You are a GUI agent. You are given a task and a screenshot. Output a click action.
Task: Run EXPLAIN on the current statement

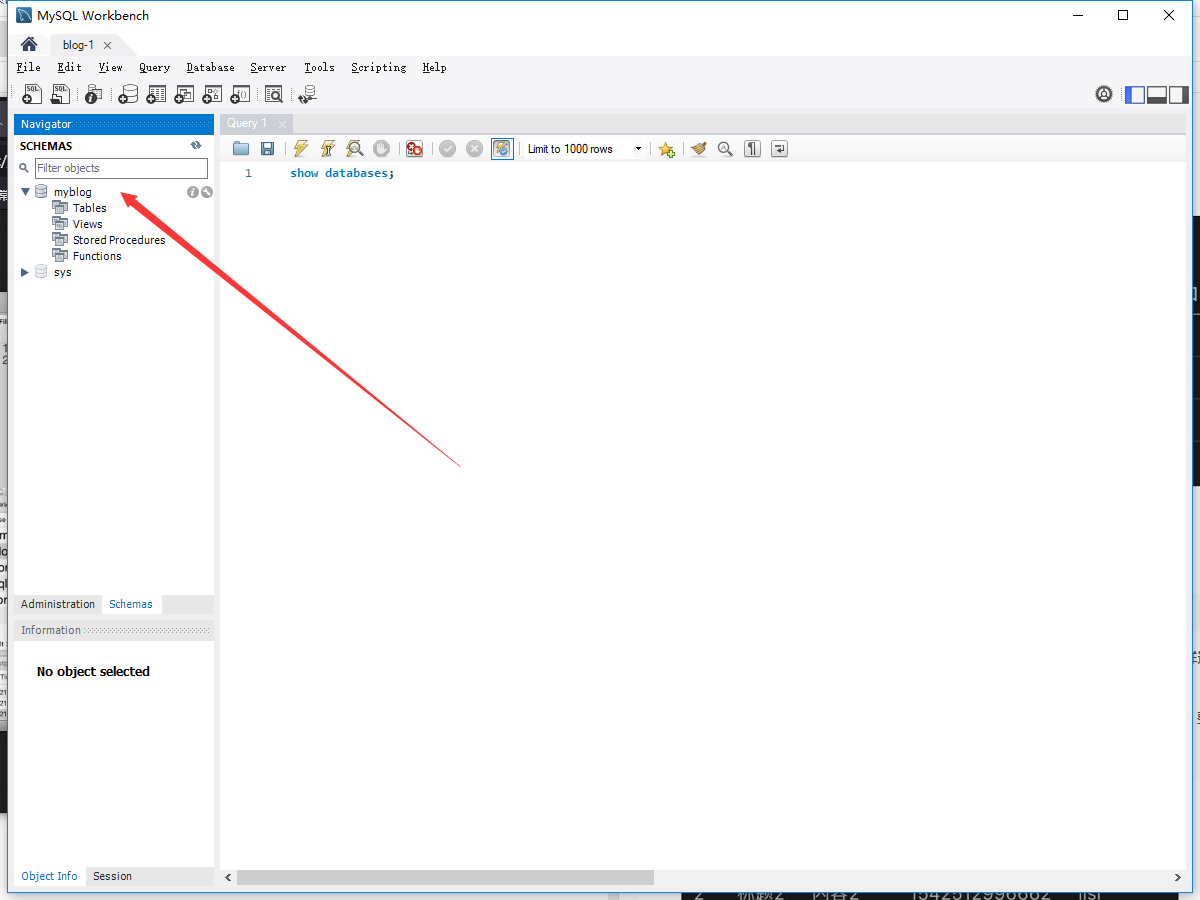point(354,149)
